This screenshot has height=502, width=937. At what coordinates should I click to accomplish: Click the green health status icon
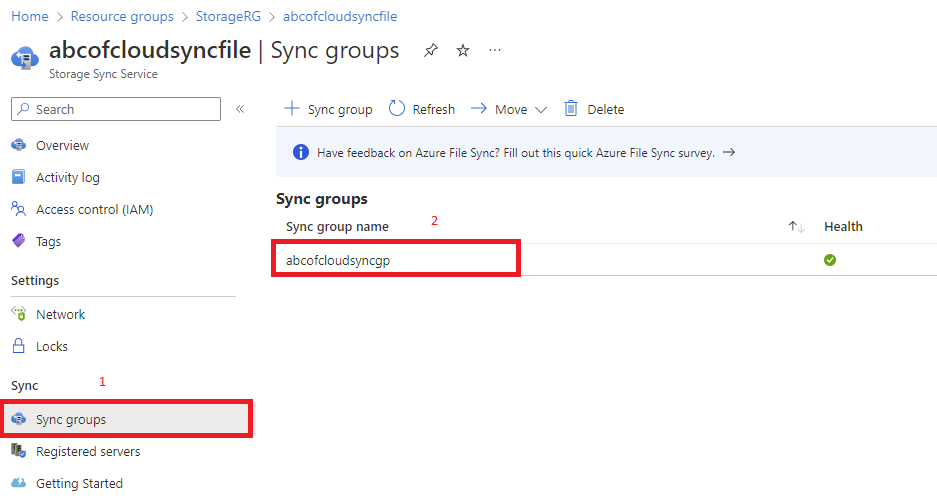(x=829, y=260)
